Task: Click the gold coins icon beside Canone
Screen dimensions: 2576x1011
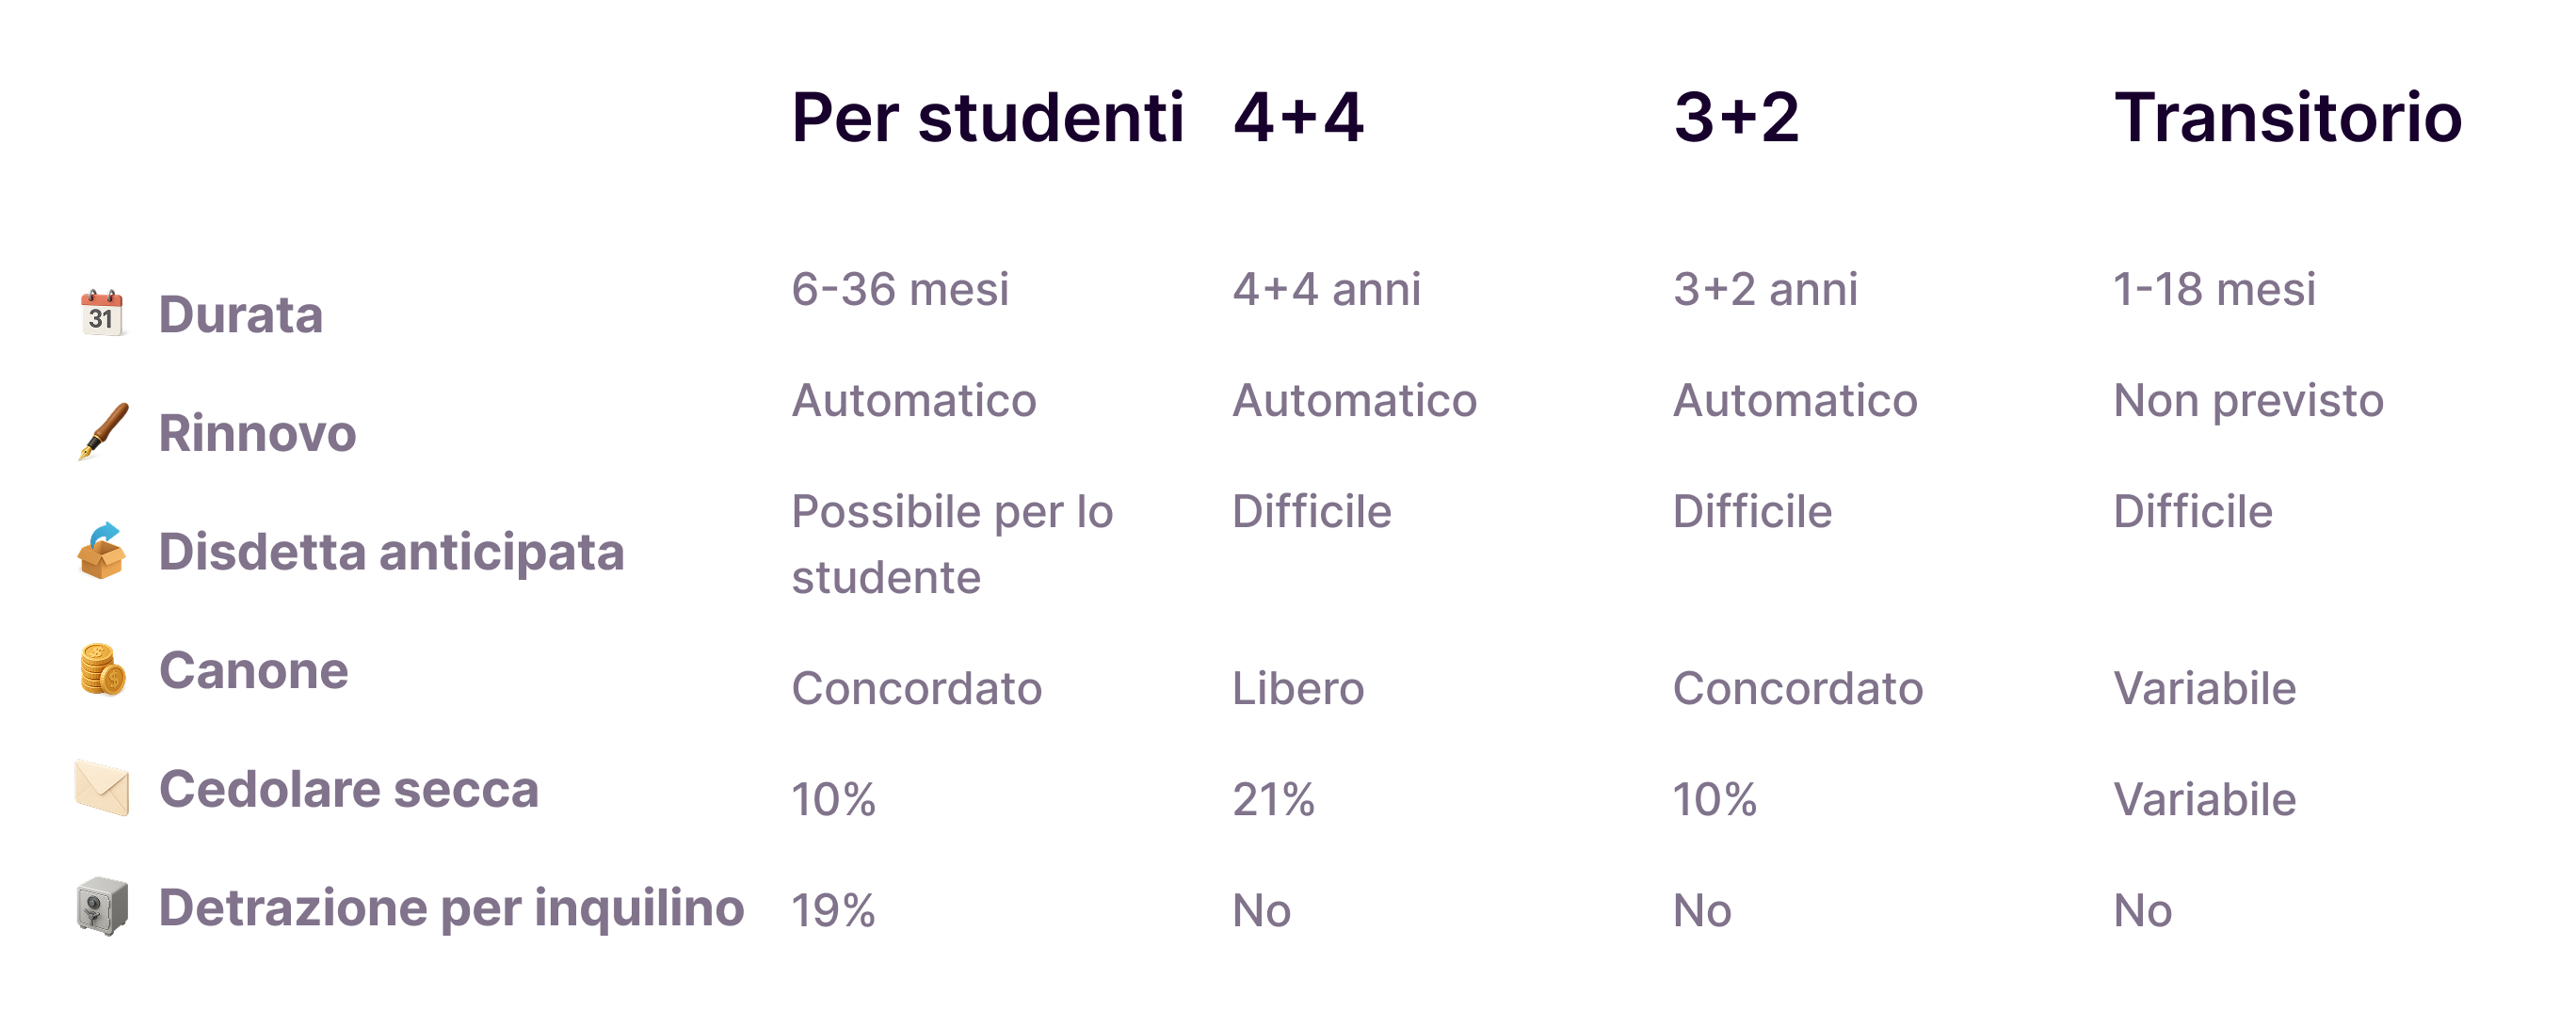Action: coord(102,670)
